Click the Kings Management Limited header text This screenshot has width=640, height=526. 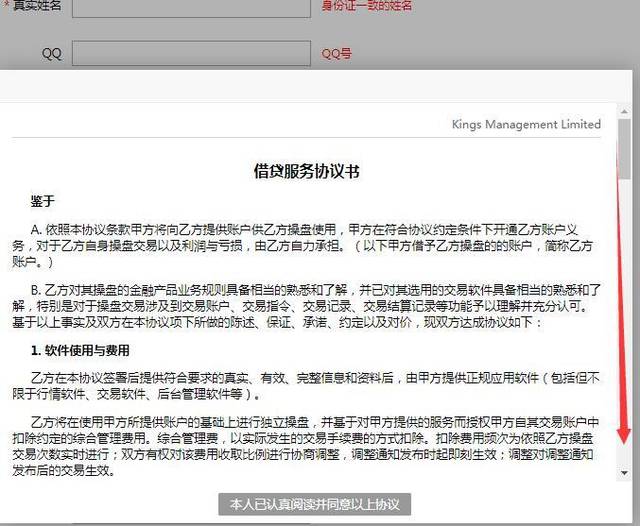[526, 124]
